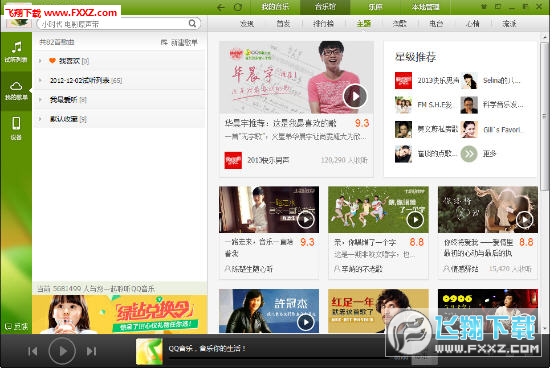Refresh page with circular arrow icon
This screenshot has height=368, width=552.
click(x=238, y=7)
